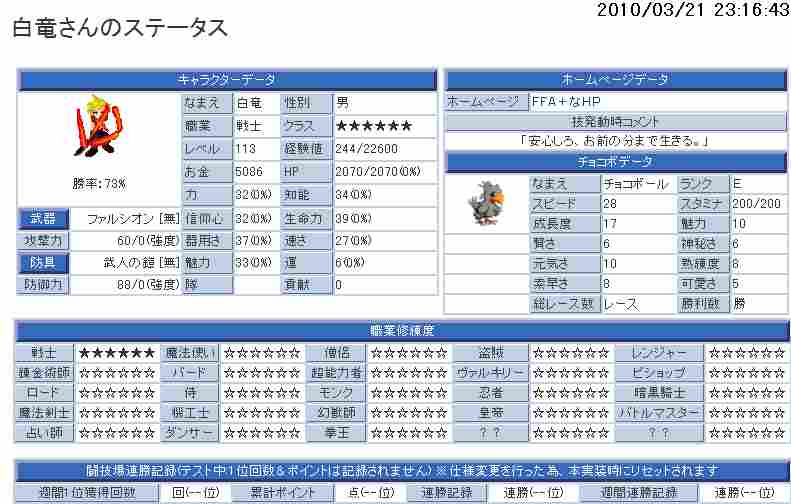Click the weapon name ファルシオン [無]

(x=133, y=218)
